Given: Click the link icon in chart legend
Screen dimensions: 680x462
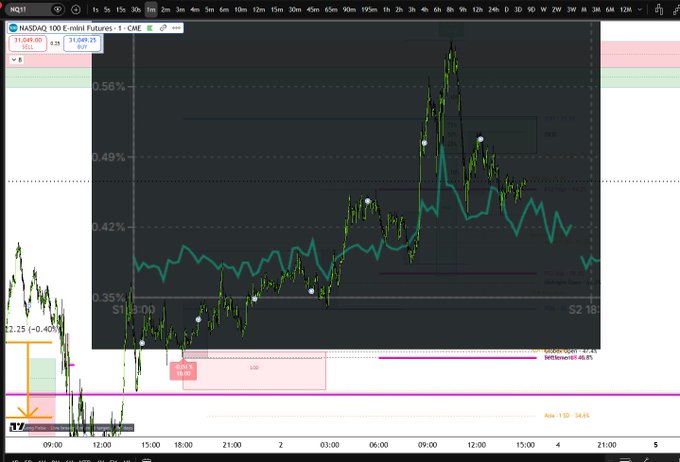Looking at the screenshot, I should coord(163,28).
